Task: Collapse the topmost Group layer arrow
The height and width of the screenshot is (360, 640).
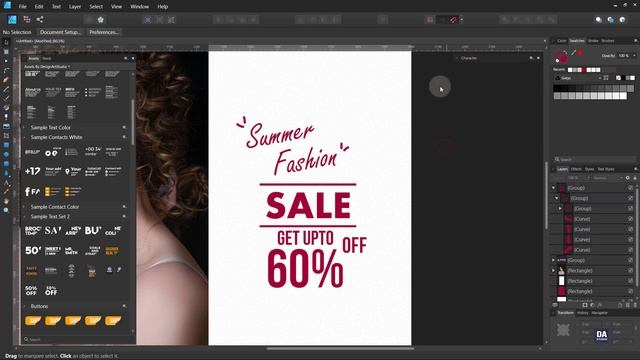Action: pyautogui.click(x=553, y=188)
